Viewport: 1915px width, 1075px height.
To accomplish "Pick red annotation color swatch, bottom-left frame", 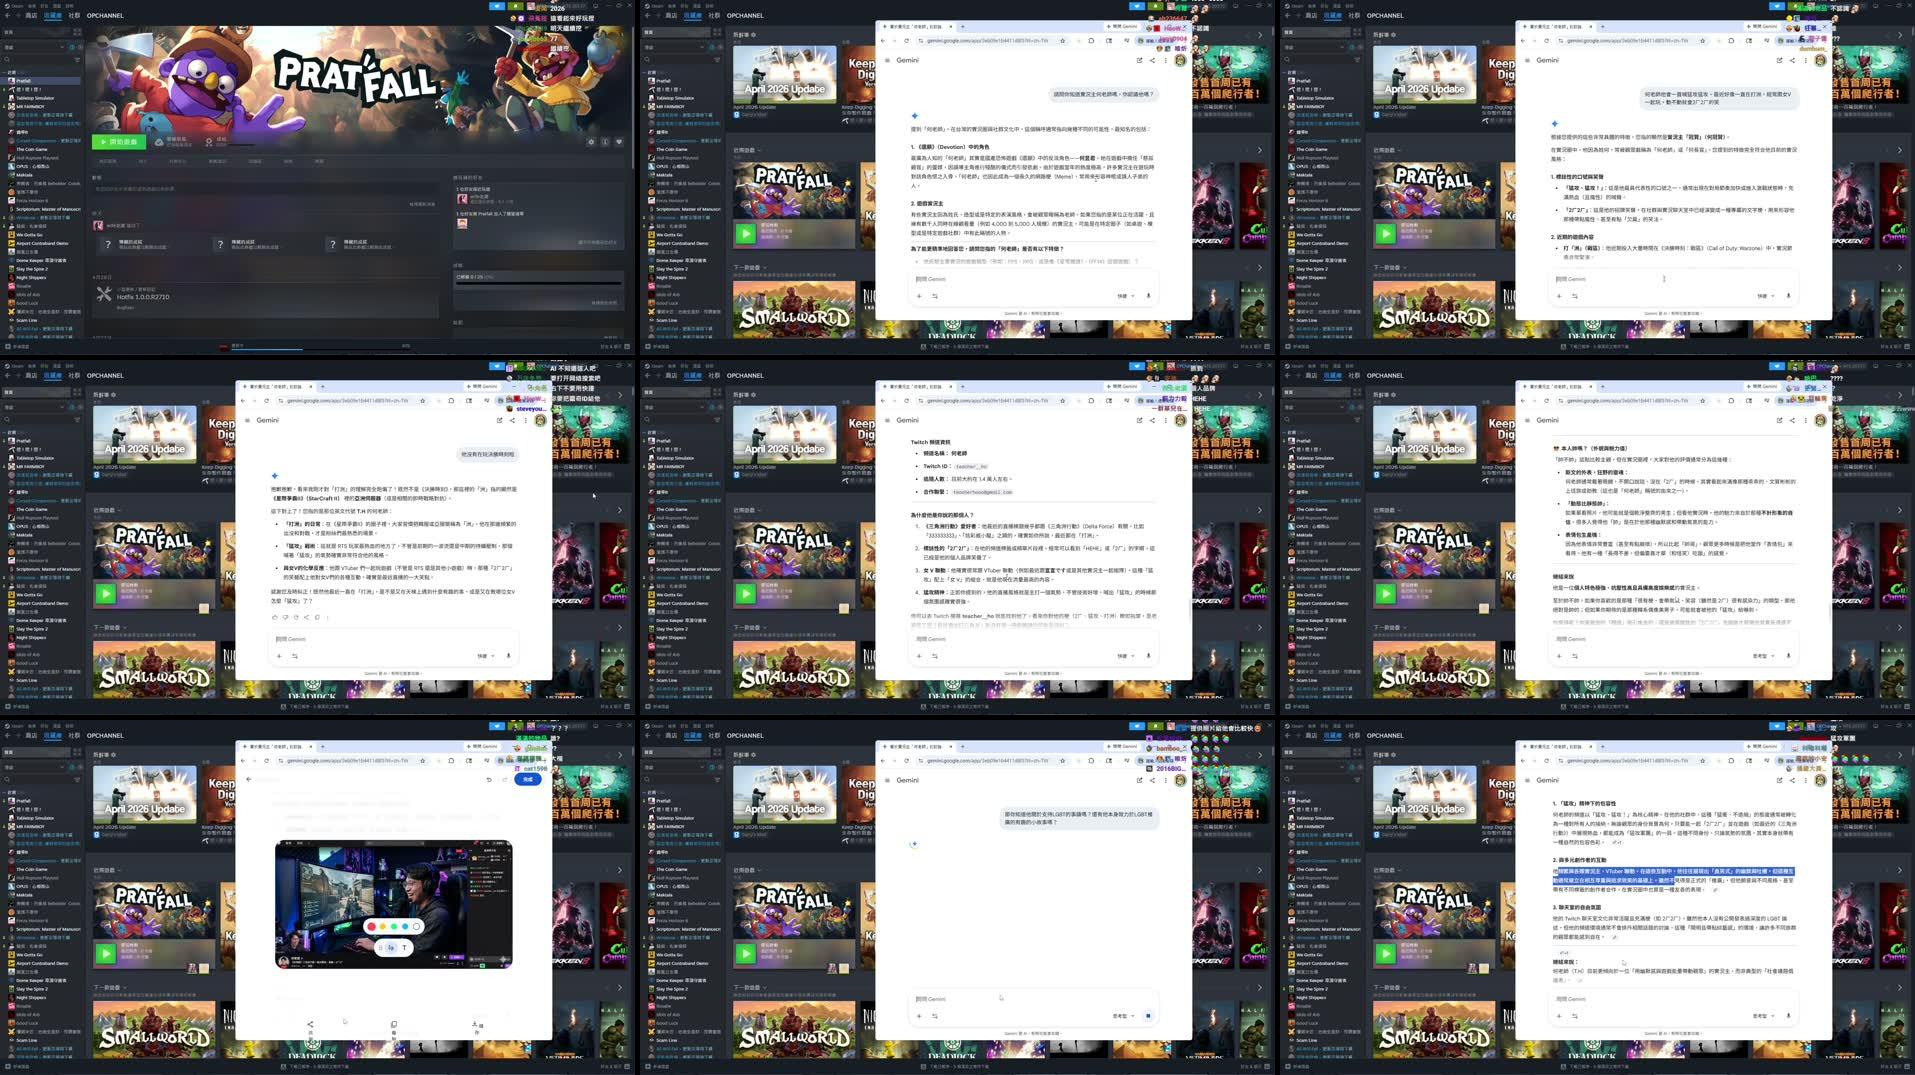I will coord(371,926).
